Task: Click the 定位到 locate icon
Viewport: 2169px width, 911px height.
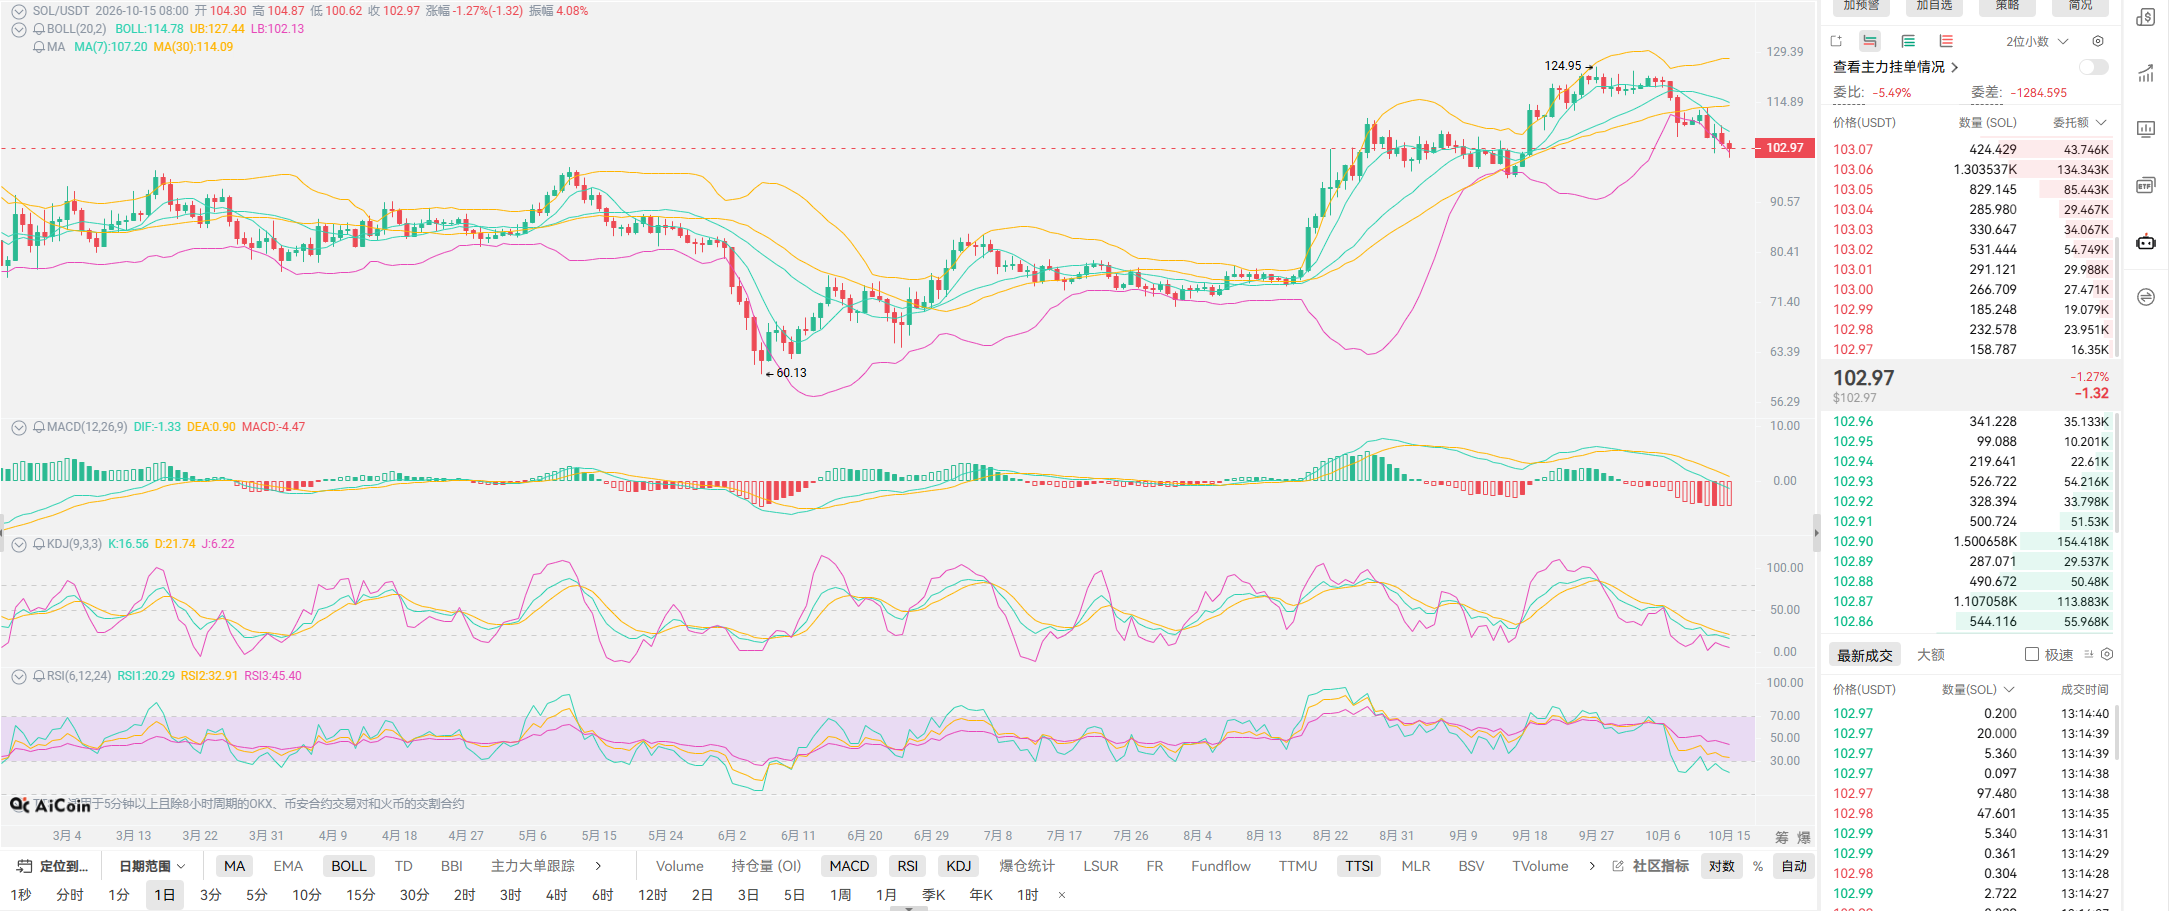Action: pyautogui.click(x=25, y=866)
